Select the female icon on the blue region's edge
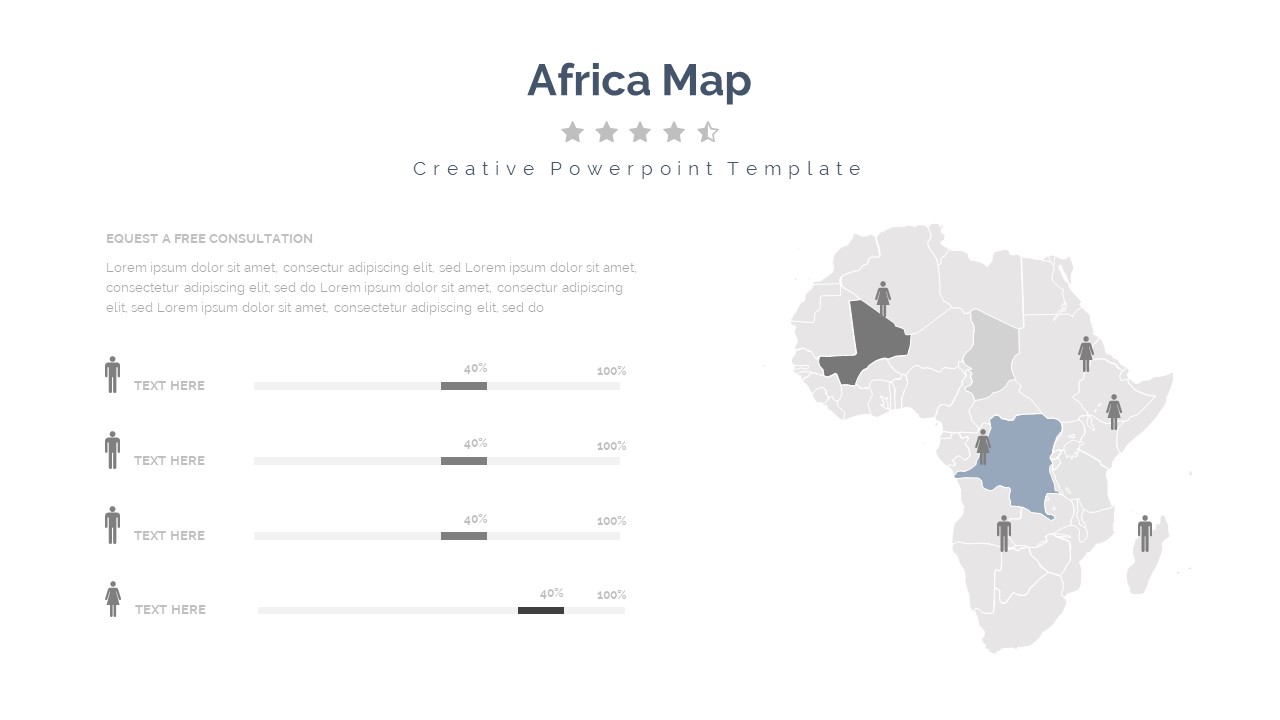Image resolution: width=1280 pixels, height=720 pixels. pos(983,446)
